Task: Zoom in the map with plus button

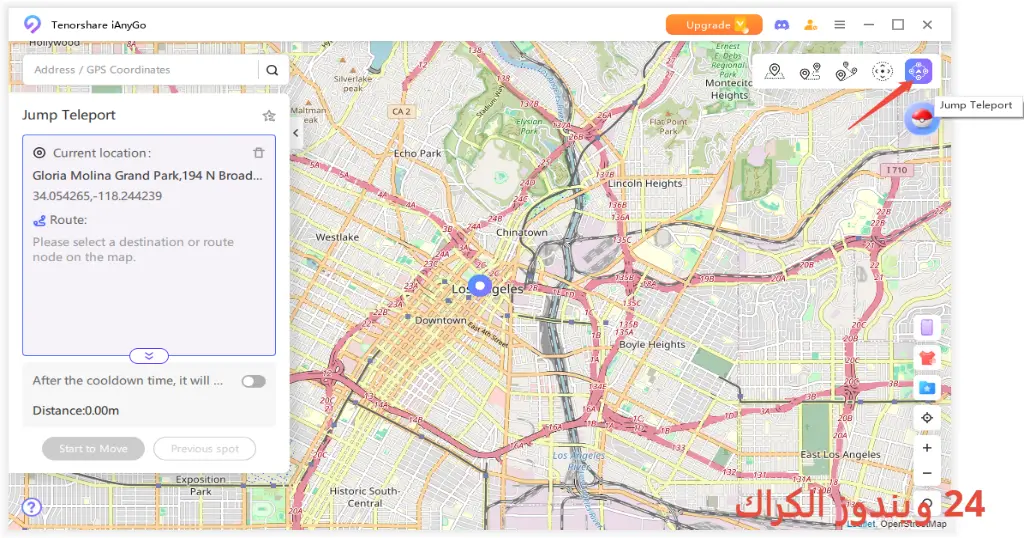Action: tap(927, 448)
